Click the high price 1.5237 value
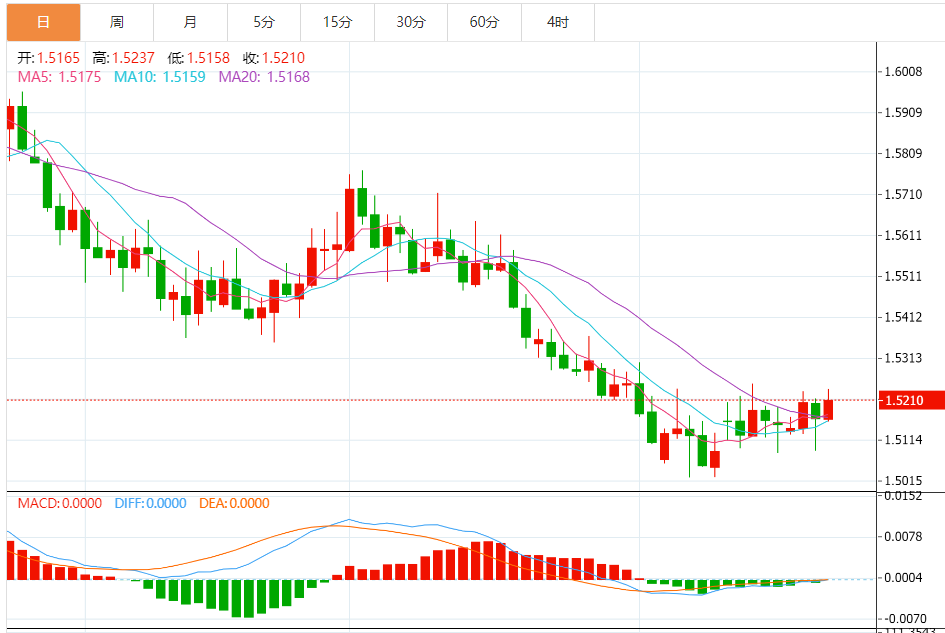This screenshot has width=945, height=633. (133, 58)
